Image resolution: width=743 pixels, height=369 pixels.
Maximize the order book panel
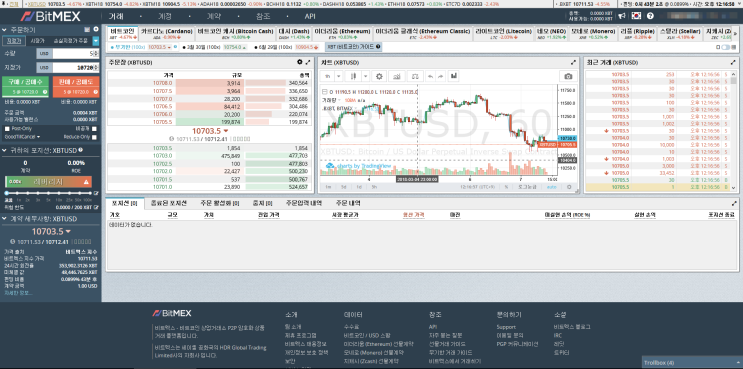(x=308, y=62)
